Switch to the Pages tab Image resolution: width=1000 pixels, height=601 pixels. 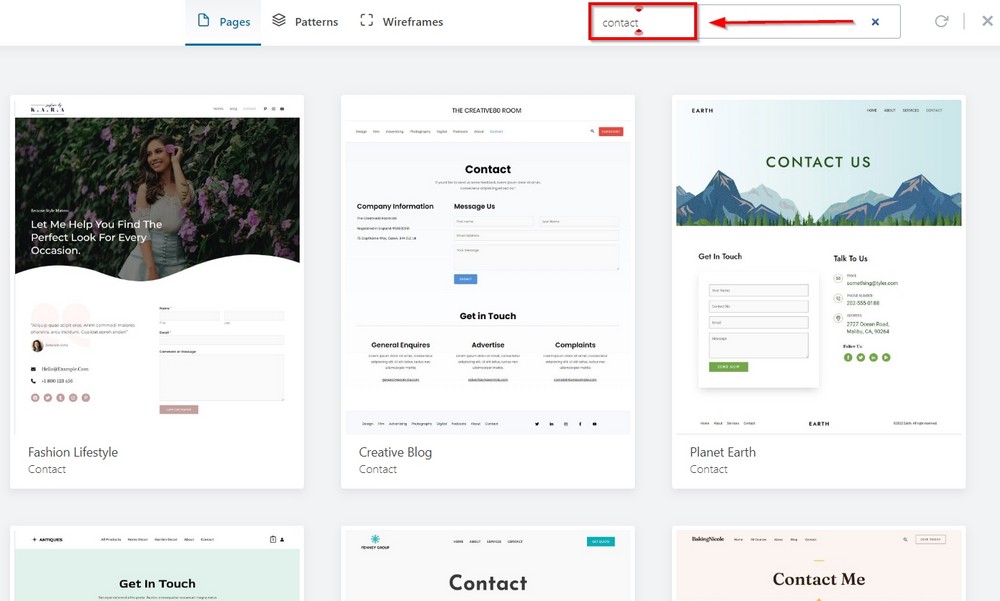(x=223, y=22)
